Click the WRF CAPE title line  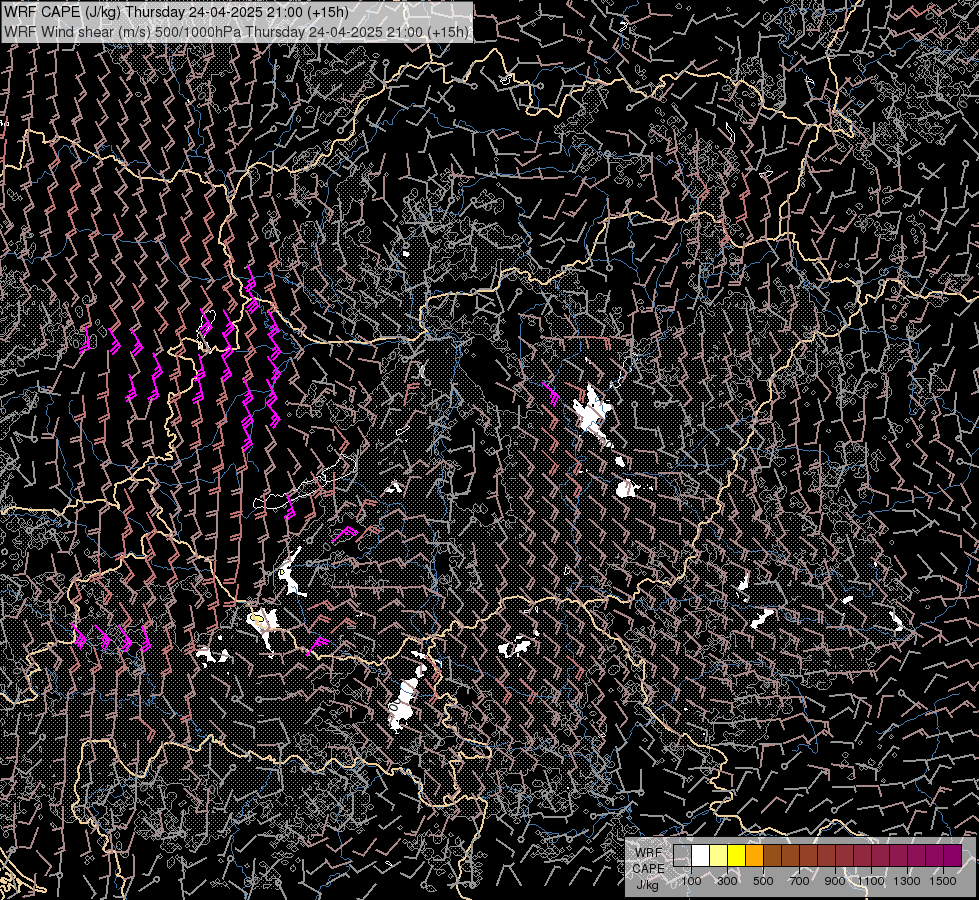[x=176, y=12]
